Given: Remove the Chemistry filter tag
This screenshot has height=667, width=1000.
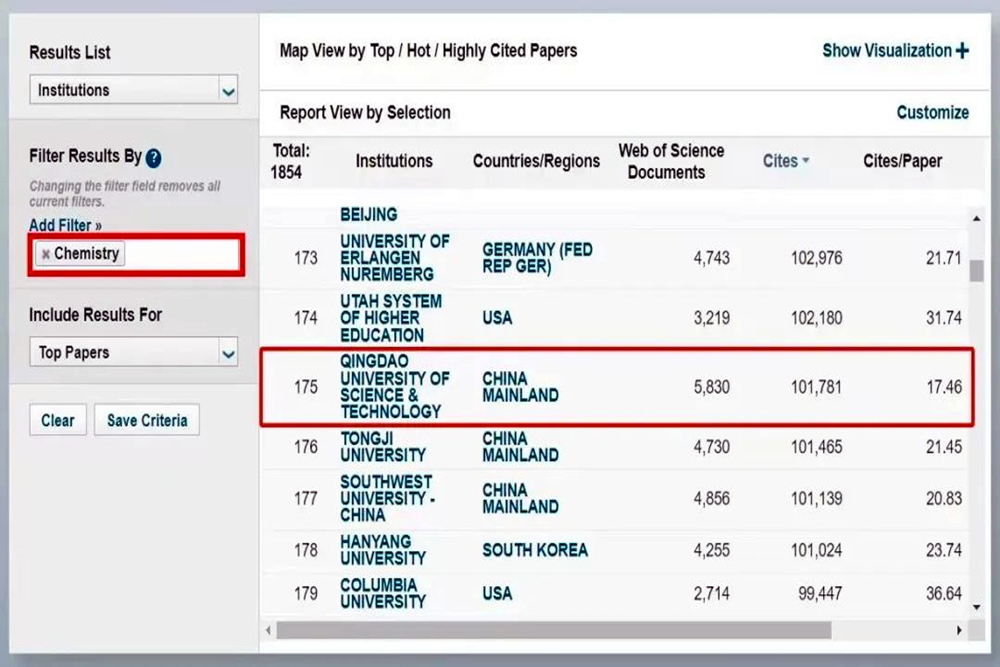Looking at the screenshot, I should (x=46, y=254).
